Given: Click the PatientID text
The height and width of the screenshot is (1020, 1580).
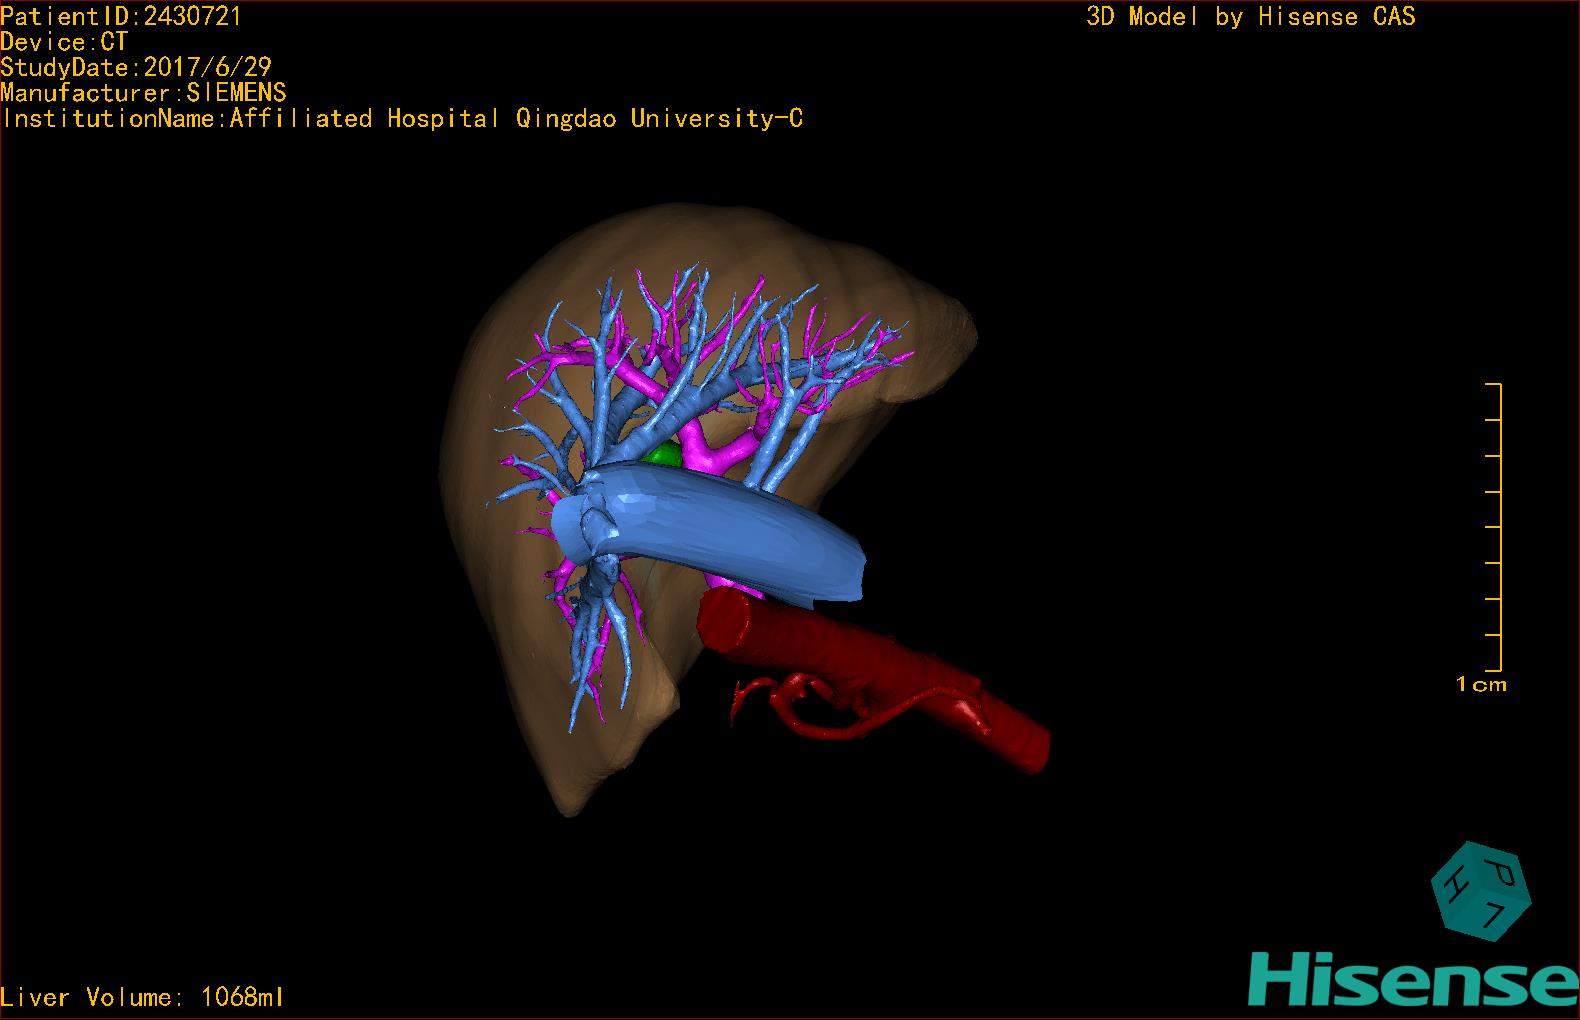Looking at the screenshot, I should click(121, 16).
